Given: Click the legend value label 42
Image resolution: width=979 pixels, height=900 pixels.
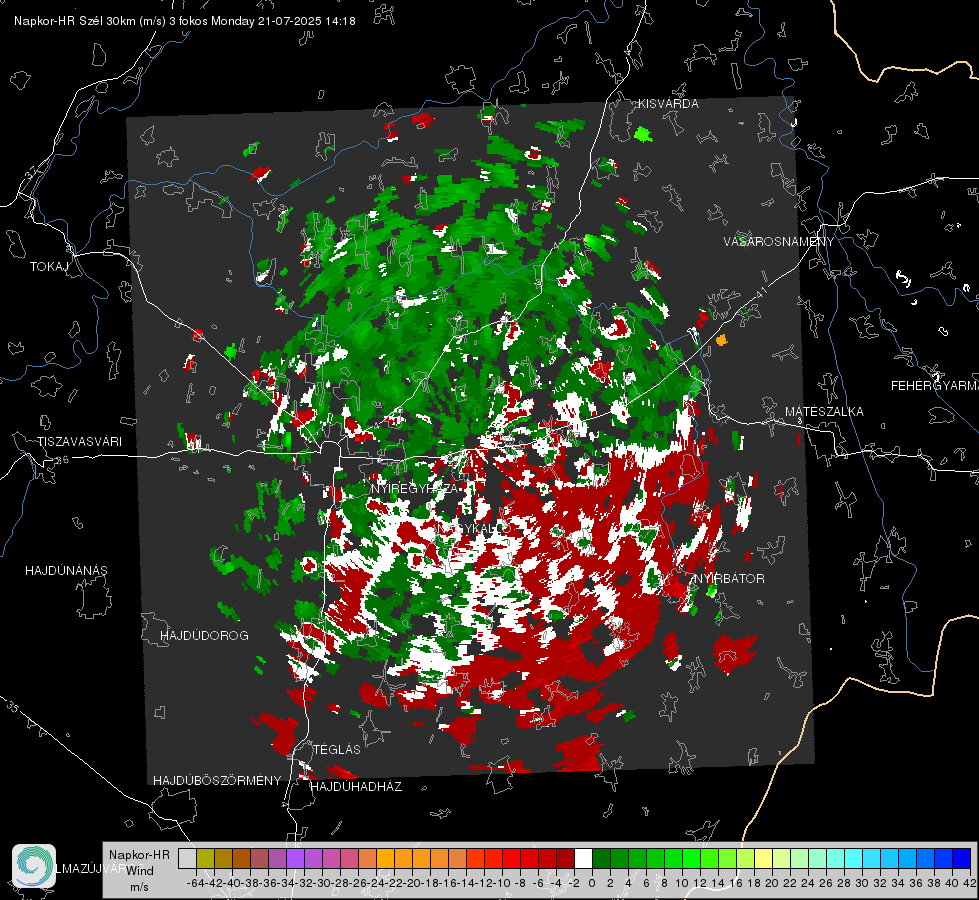Looking at the screenshot, I should (969, 883).
